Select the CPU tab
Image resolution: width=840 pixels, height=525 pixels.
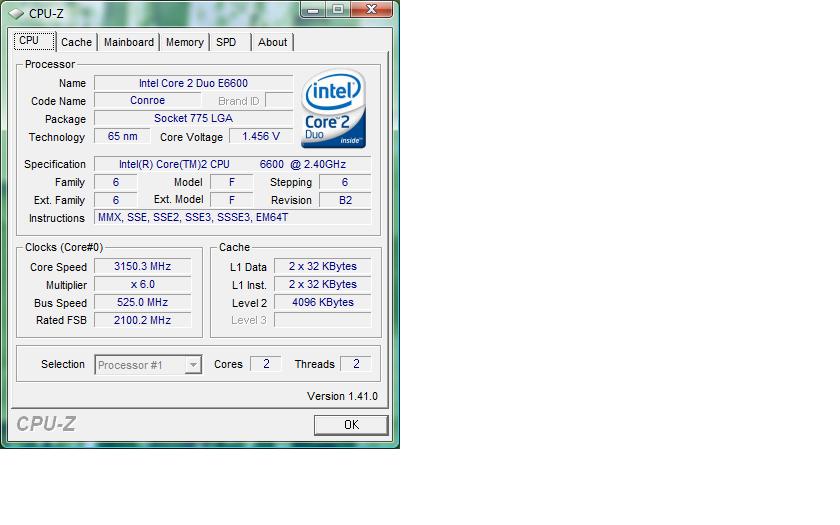(34, 41)
